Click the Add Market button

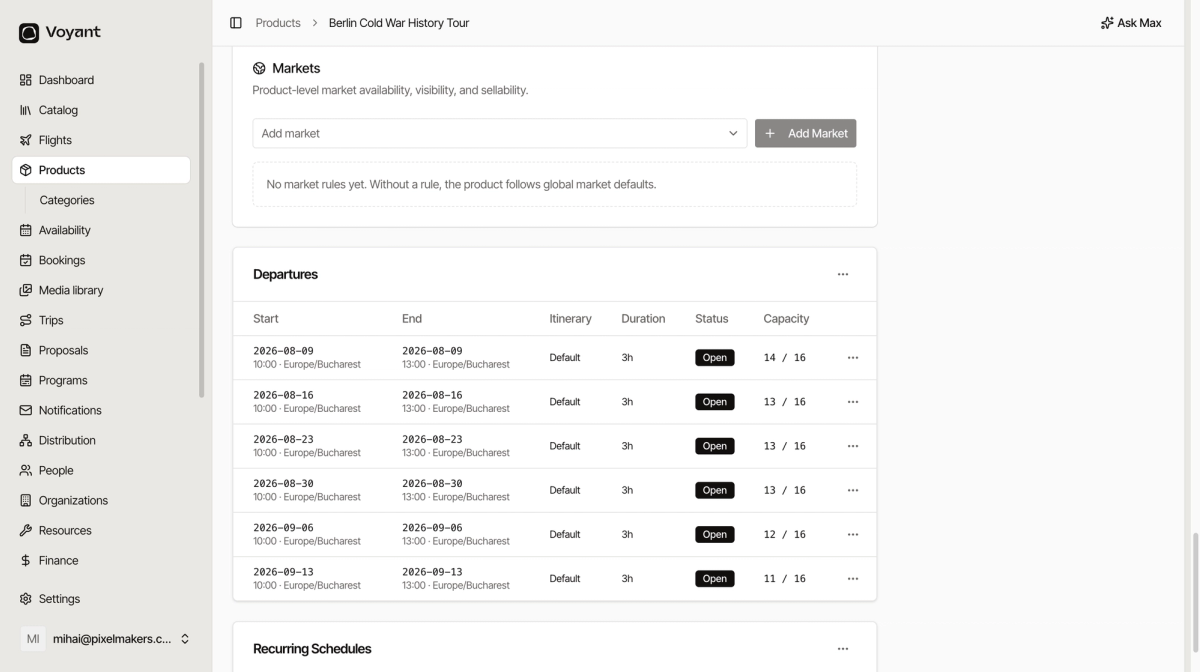click(x=806, y=133)
